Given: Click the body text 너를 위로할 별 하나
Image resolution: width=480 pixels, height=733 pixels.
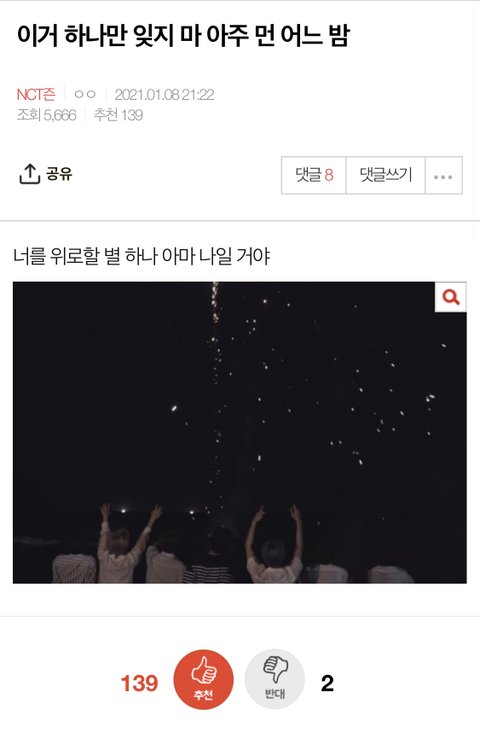Looking at the screenshot, I should click(86, 256).
